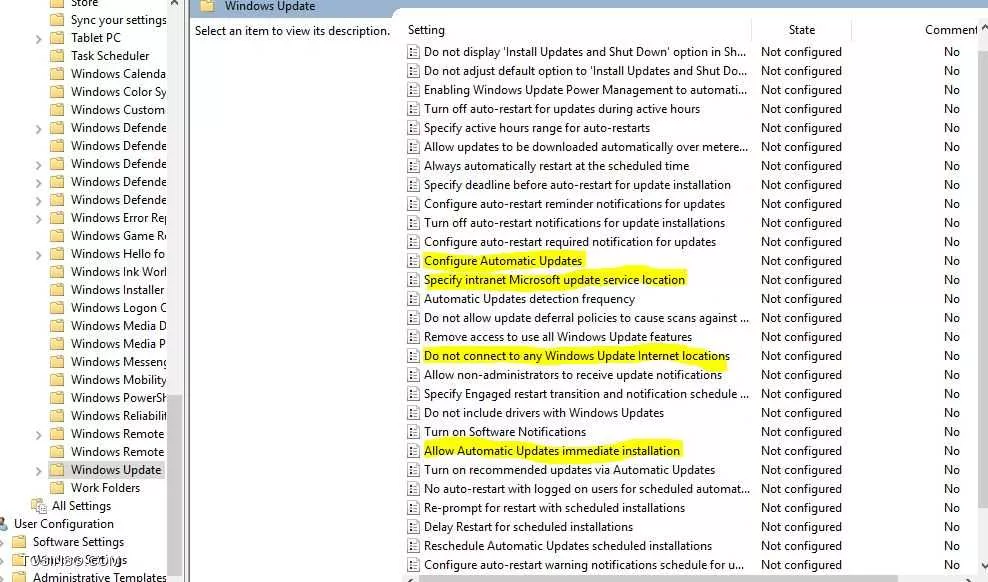Click policy icon for Remove access to use all Windows Update features

(x=413, y=337)
